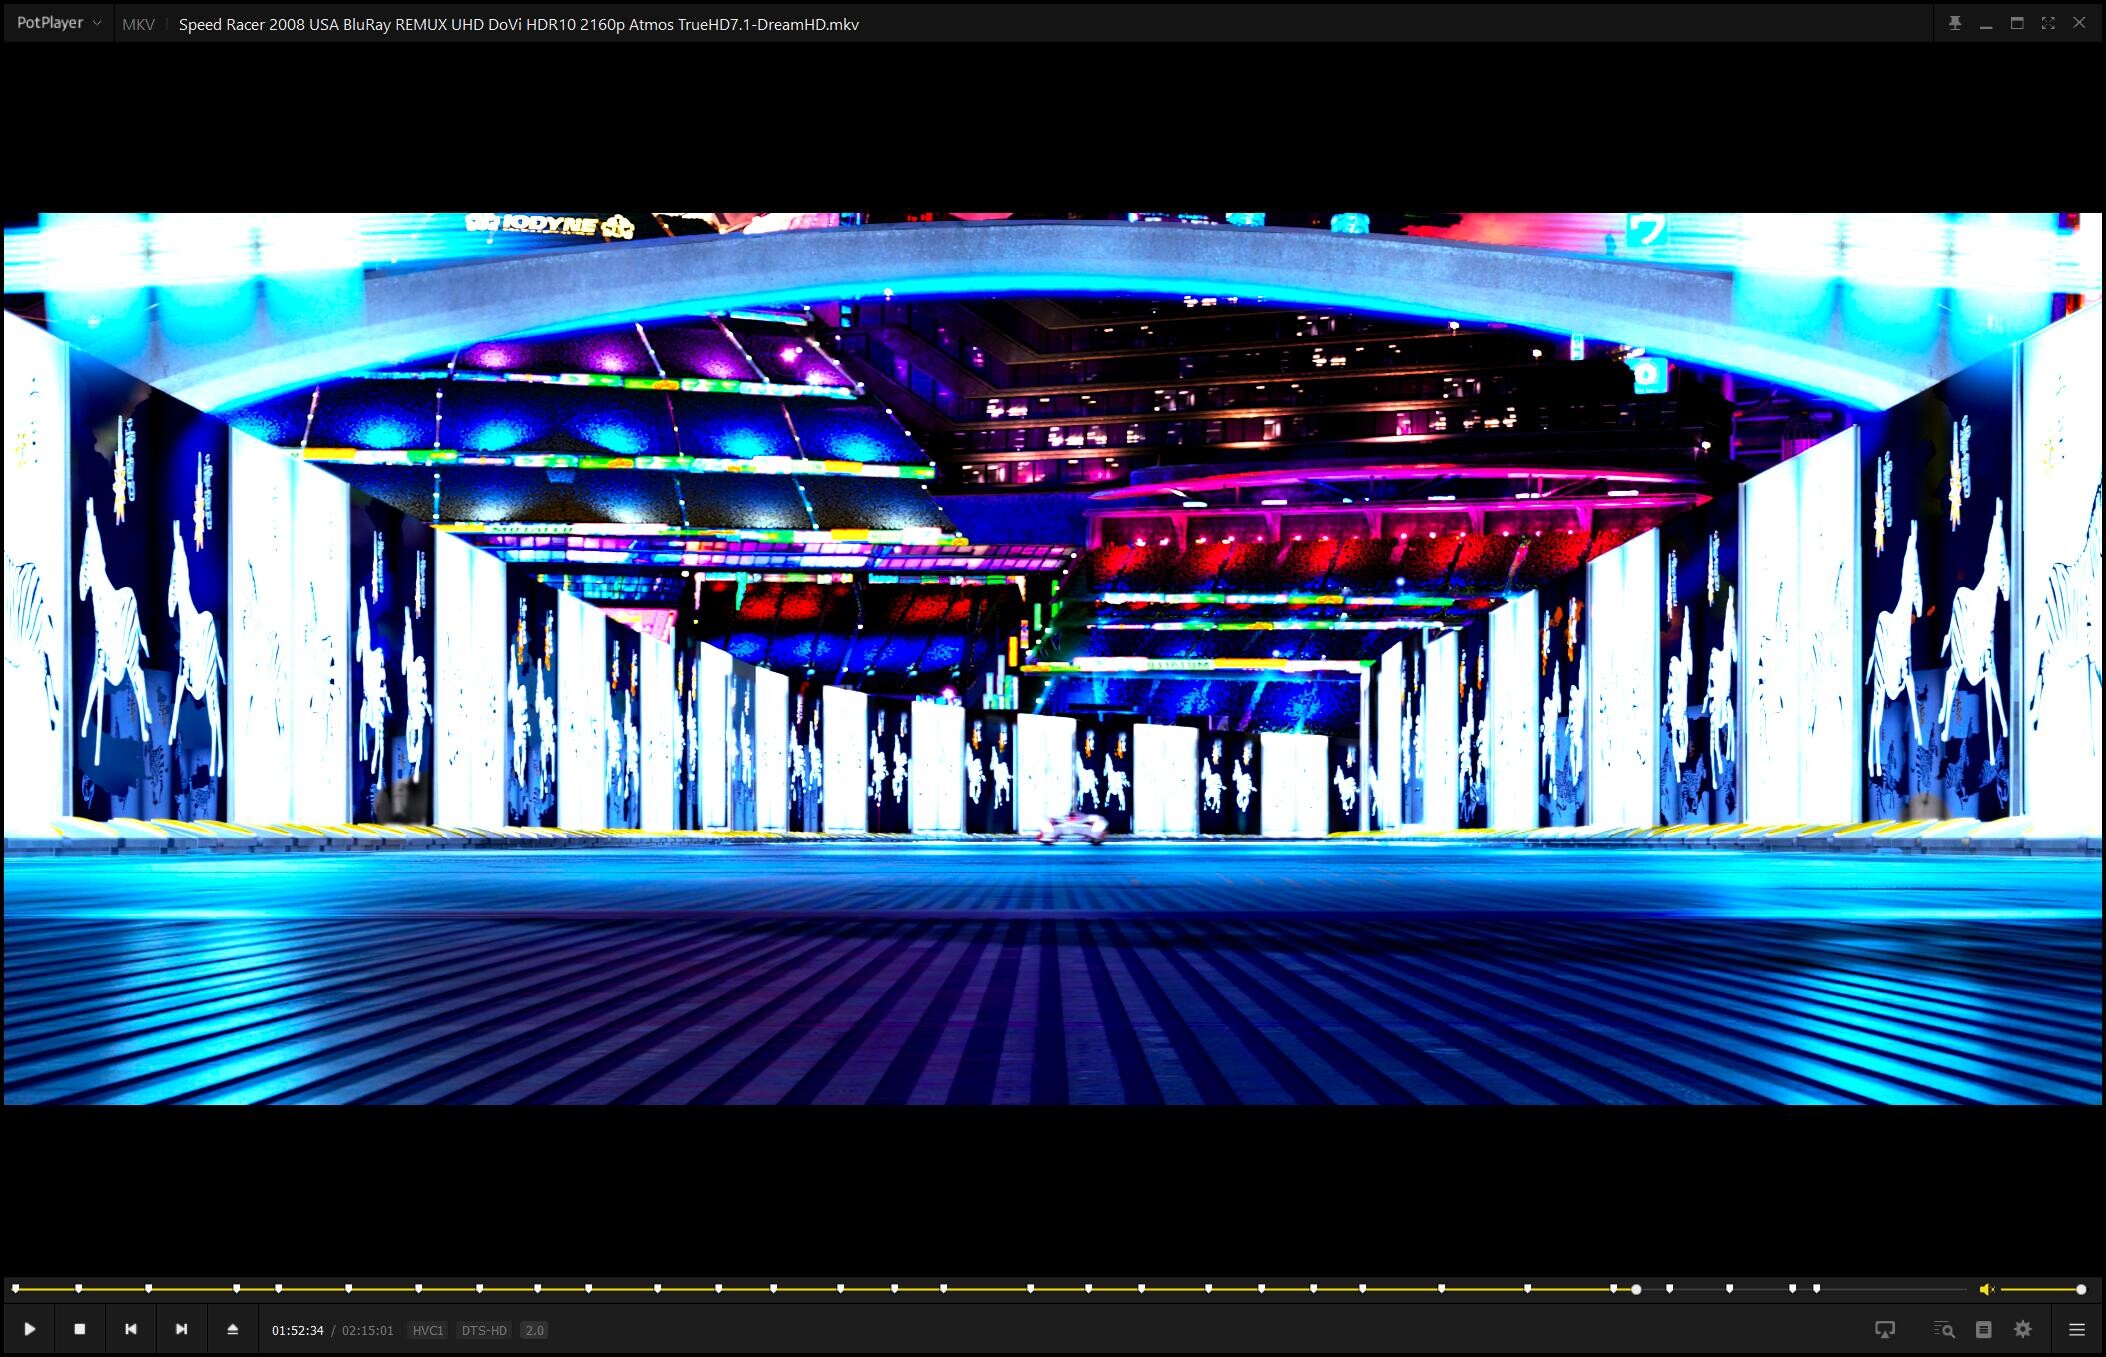Click the current time 01:52:34 display

point(298,1330)
